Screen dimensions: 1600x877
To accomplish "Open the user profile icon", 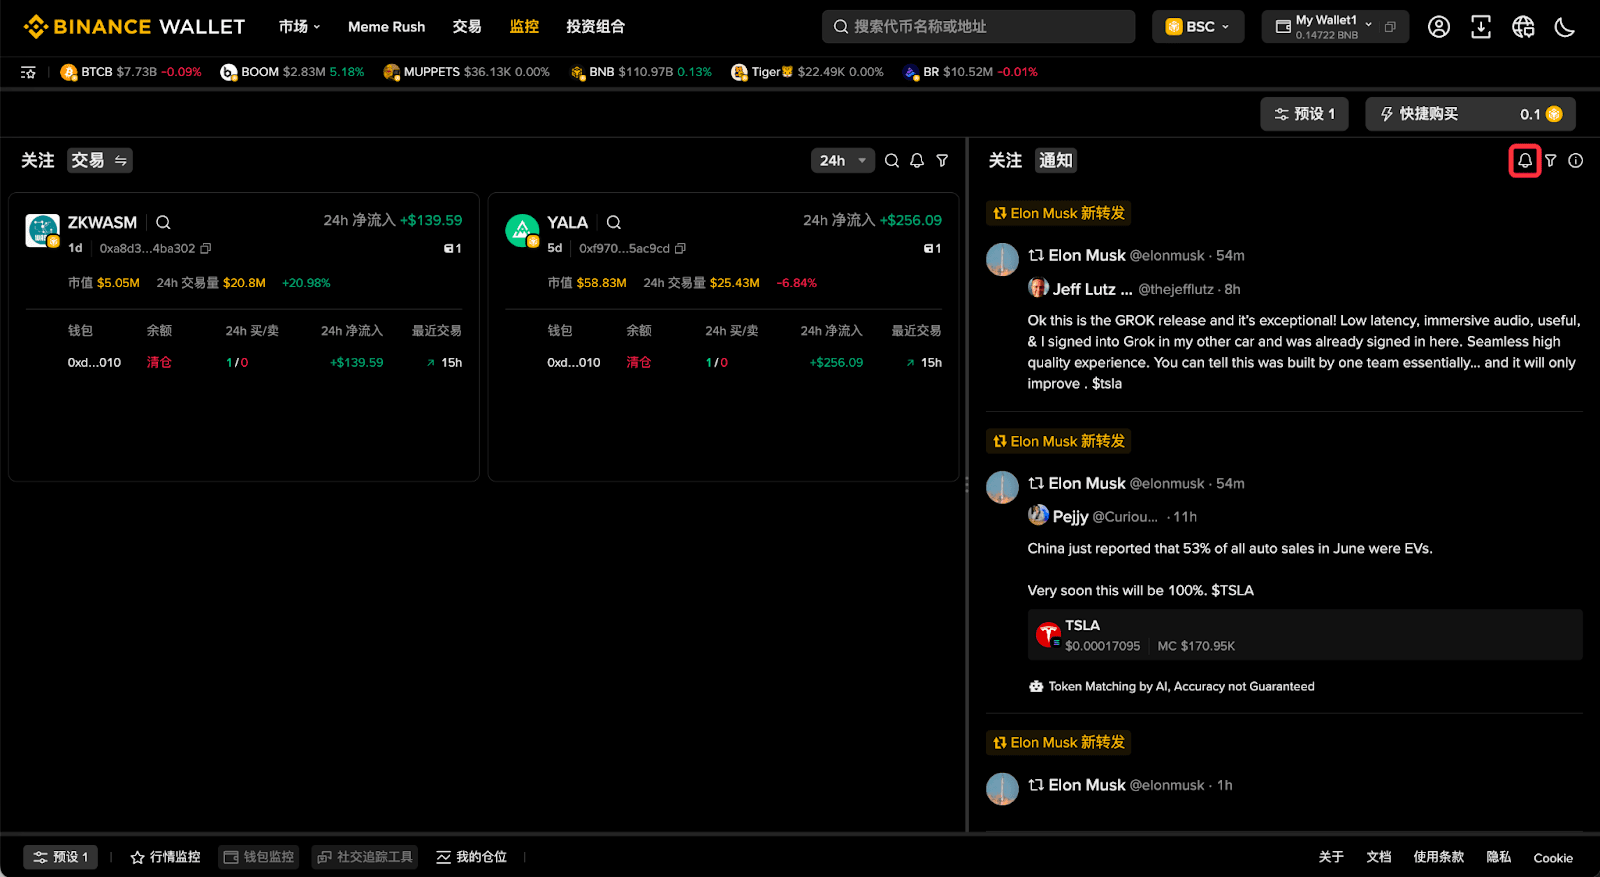I will click(x=1439, y=27).
